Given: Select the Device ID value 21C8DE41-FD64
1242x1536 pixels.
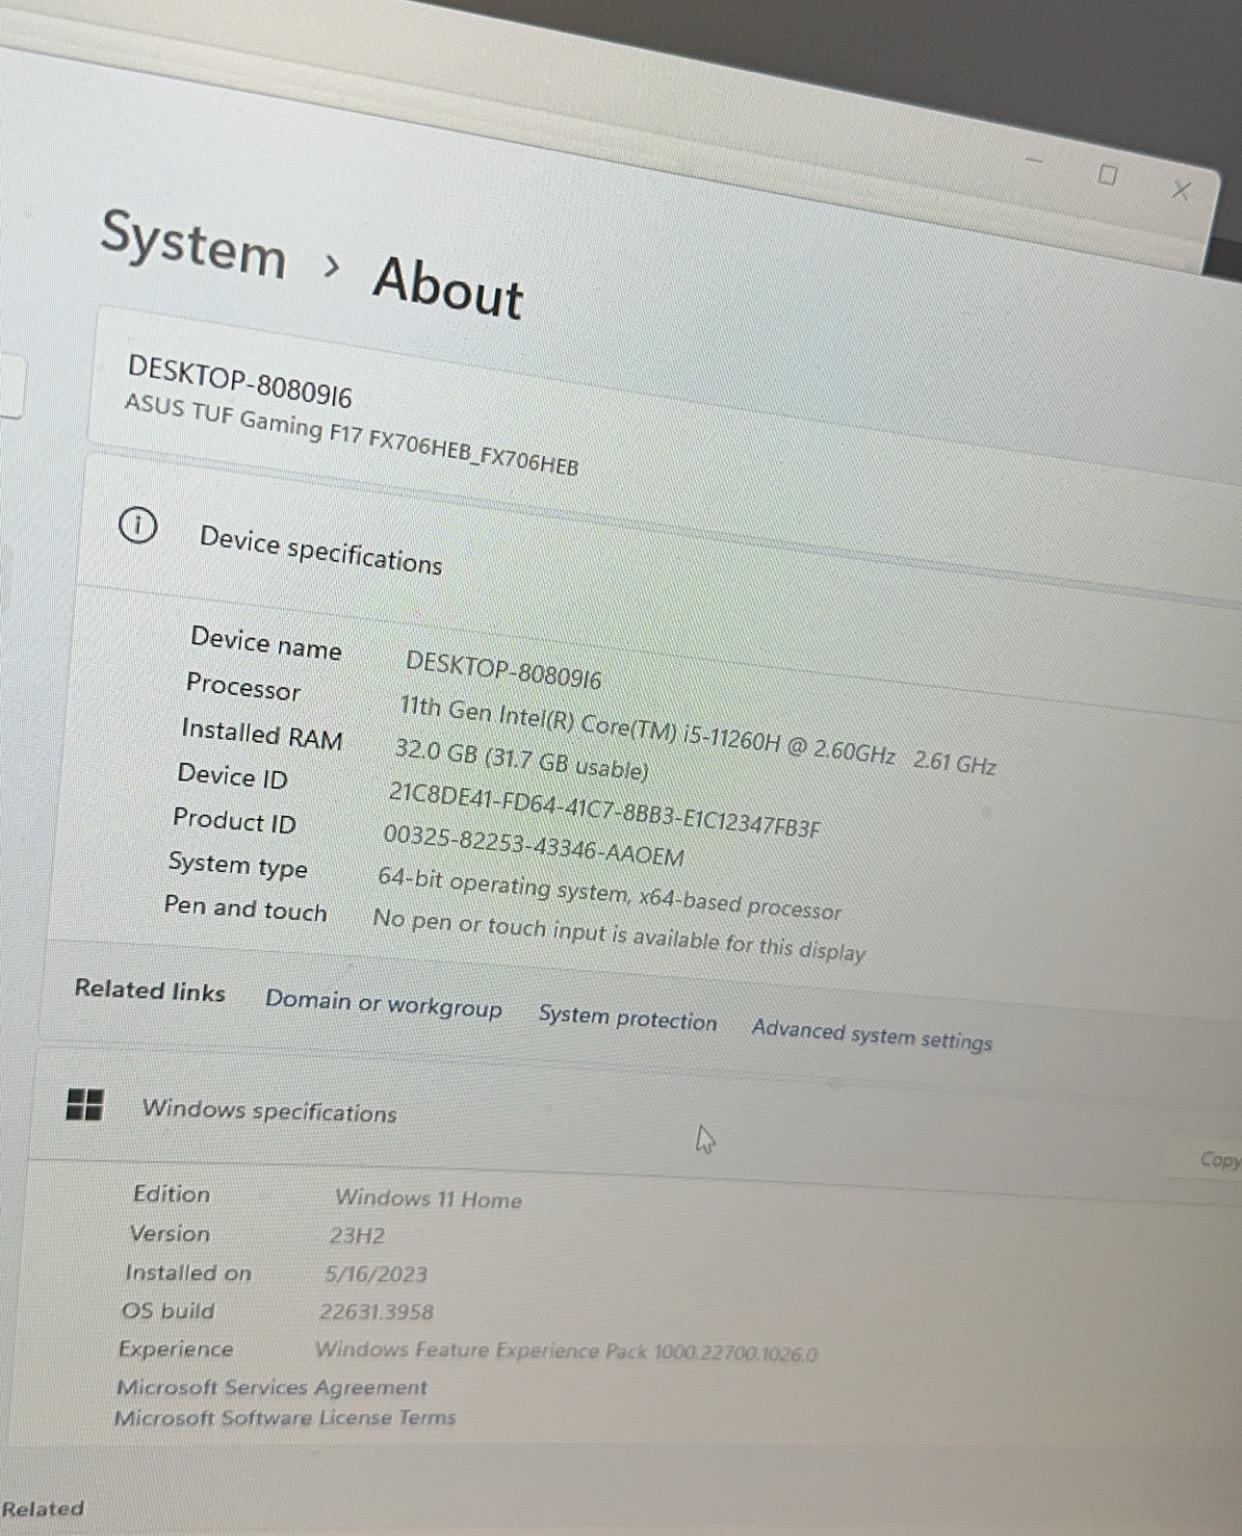Looking at the screenshot, I should pyautogui.click(x=604, y=810).
